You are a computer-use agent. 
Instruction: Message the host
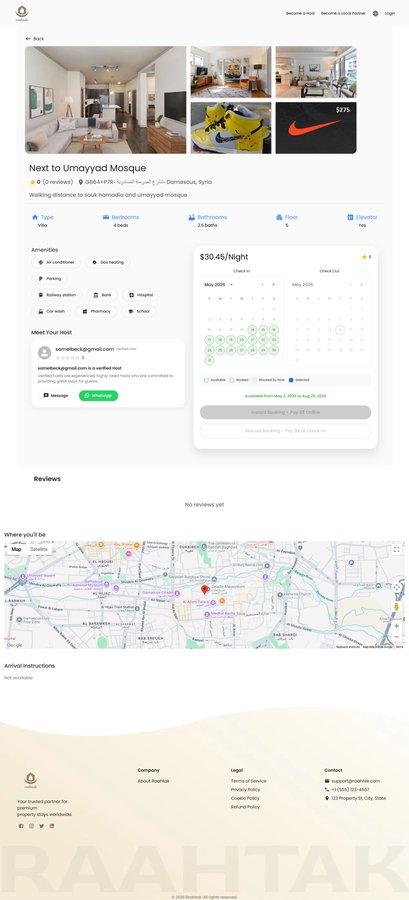56,395
